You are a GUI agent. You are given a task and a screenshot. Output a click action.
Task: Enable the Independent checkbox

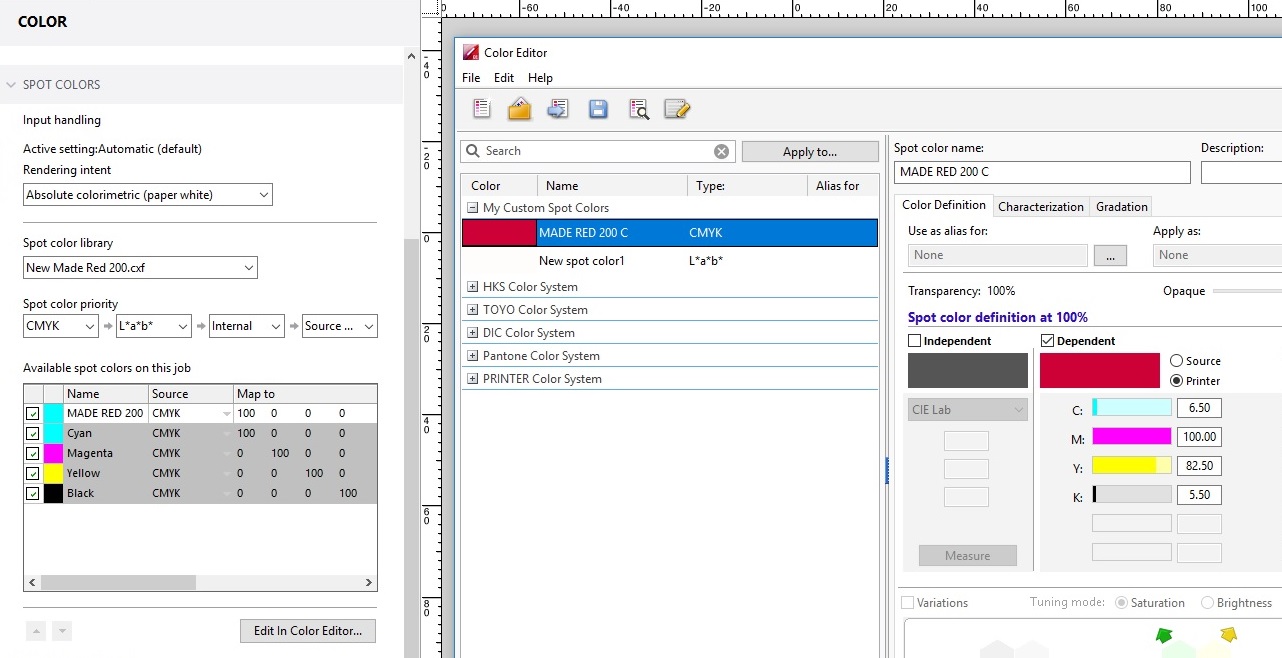[x=914, y=341]
